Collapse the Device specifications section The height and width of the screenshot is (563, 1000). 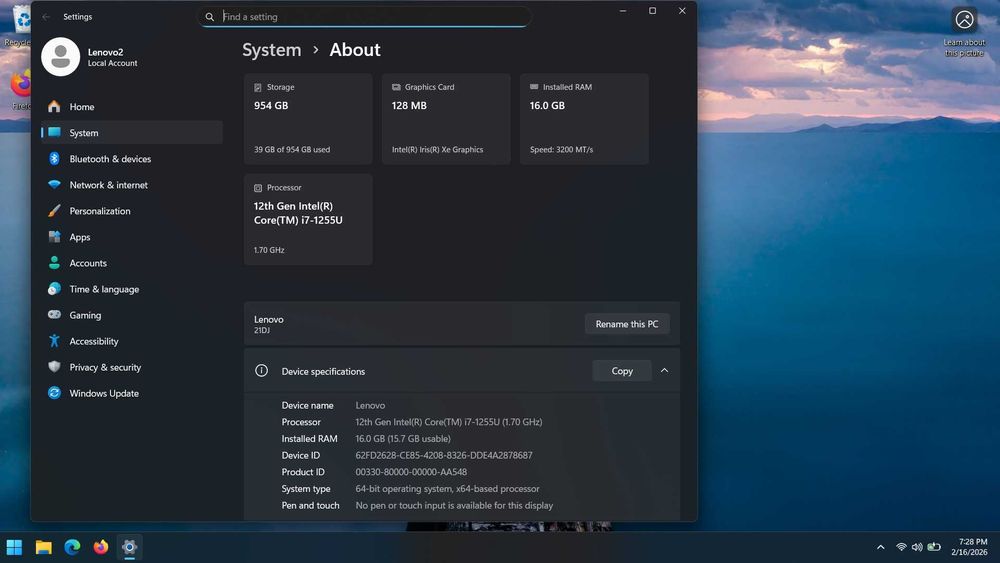(665, 370)
